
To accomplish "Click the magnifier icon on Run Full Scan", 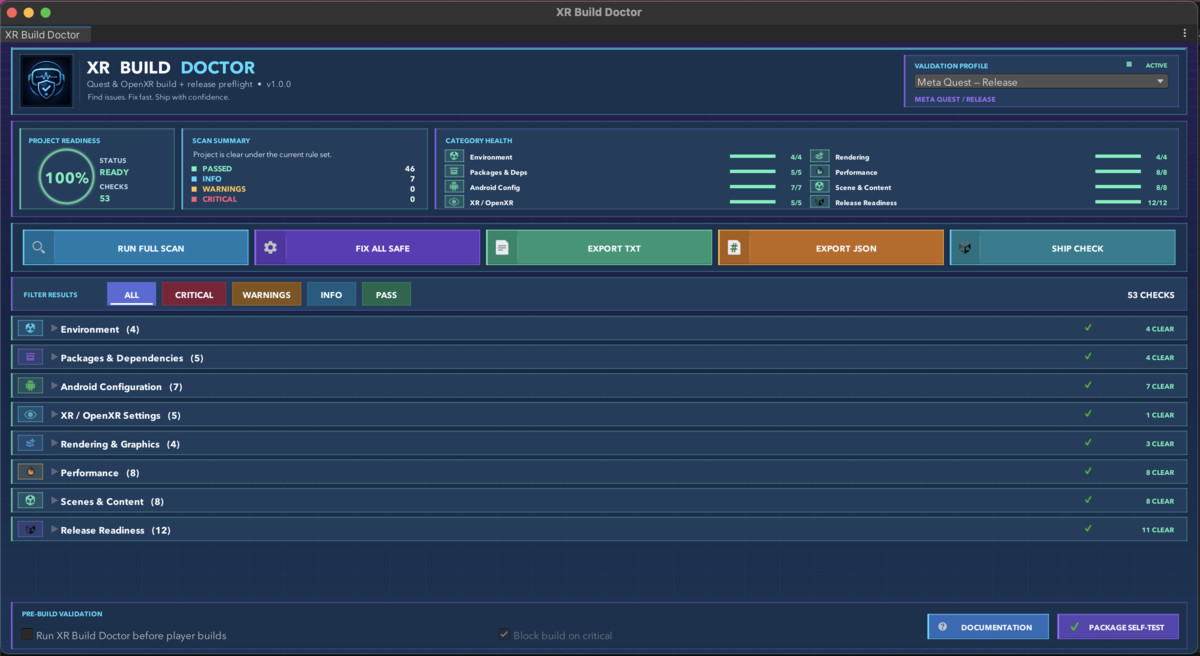I will click(38, 248).
